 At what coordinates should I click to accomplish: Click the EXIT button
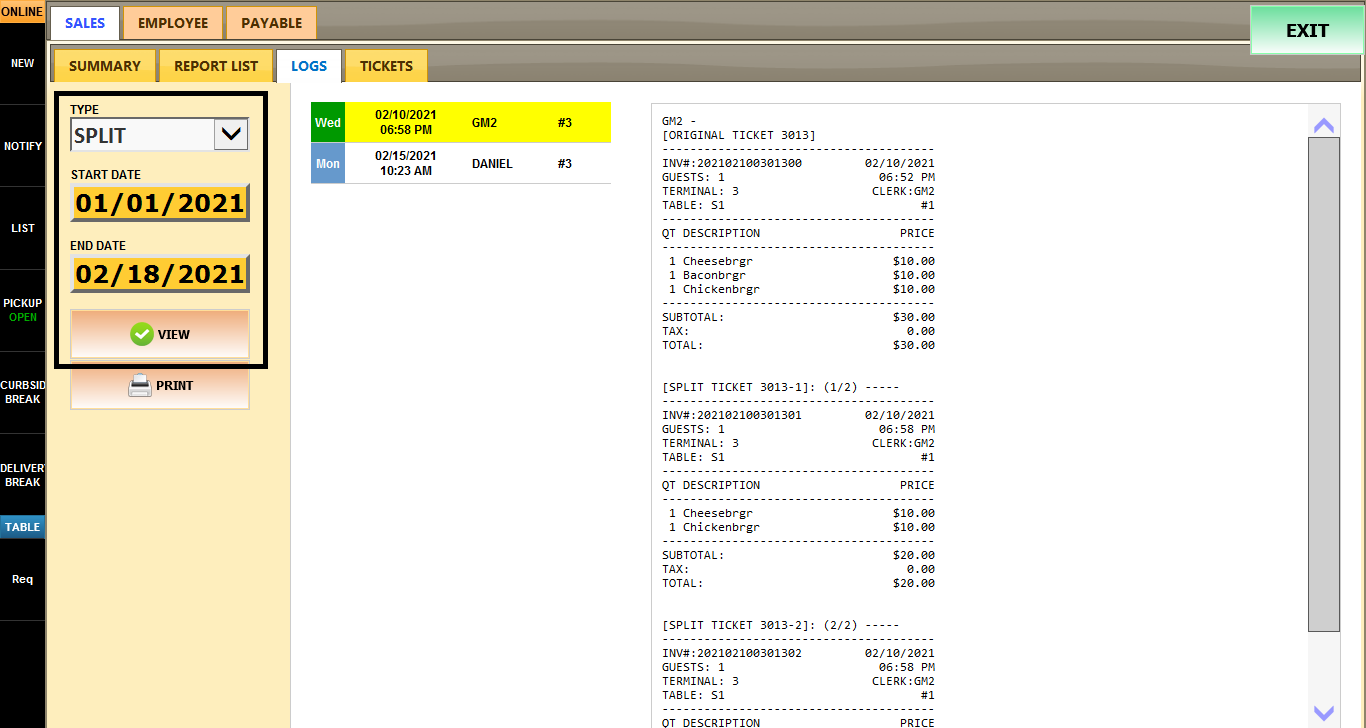coord(1307,30)
